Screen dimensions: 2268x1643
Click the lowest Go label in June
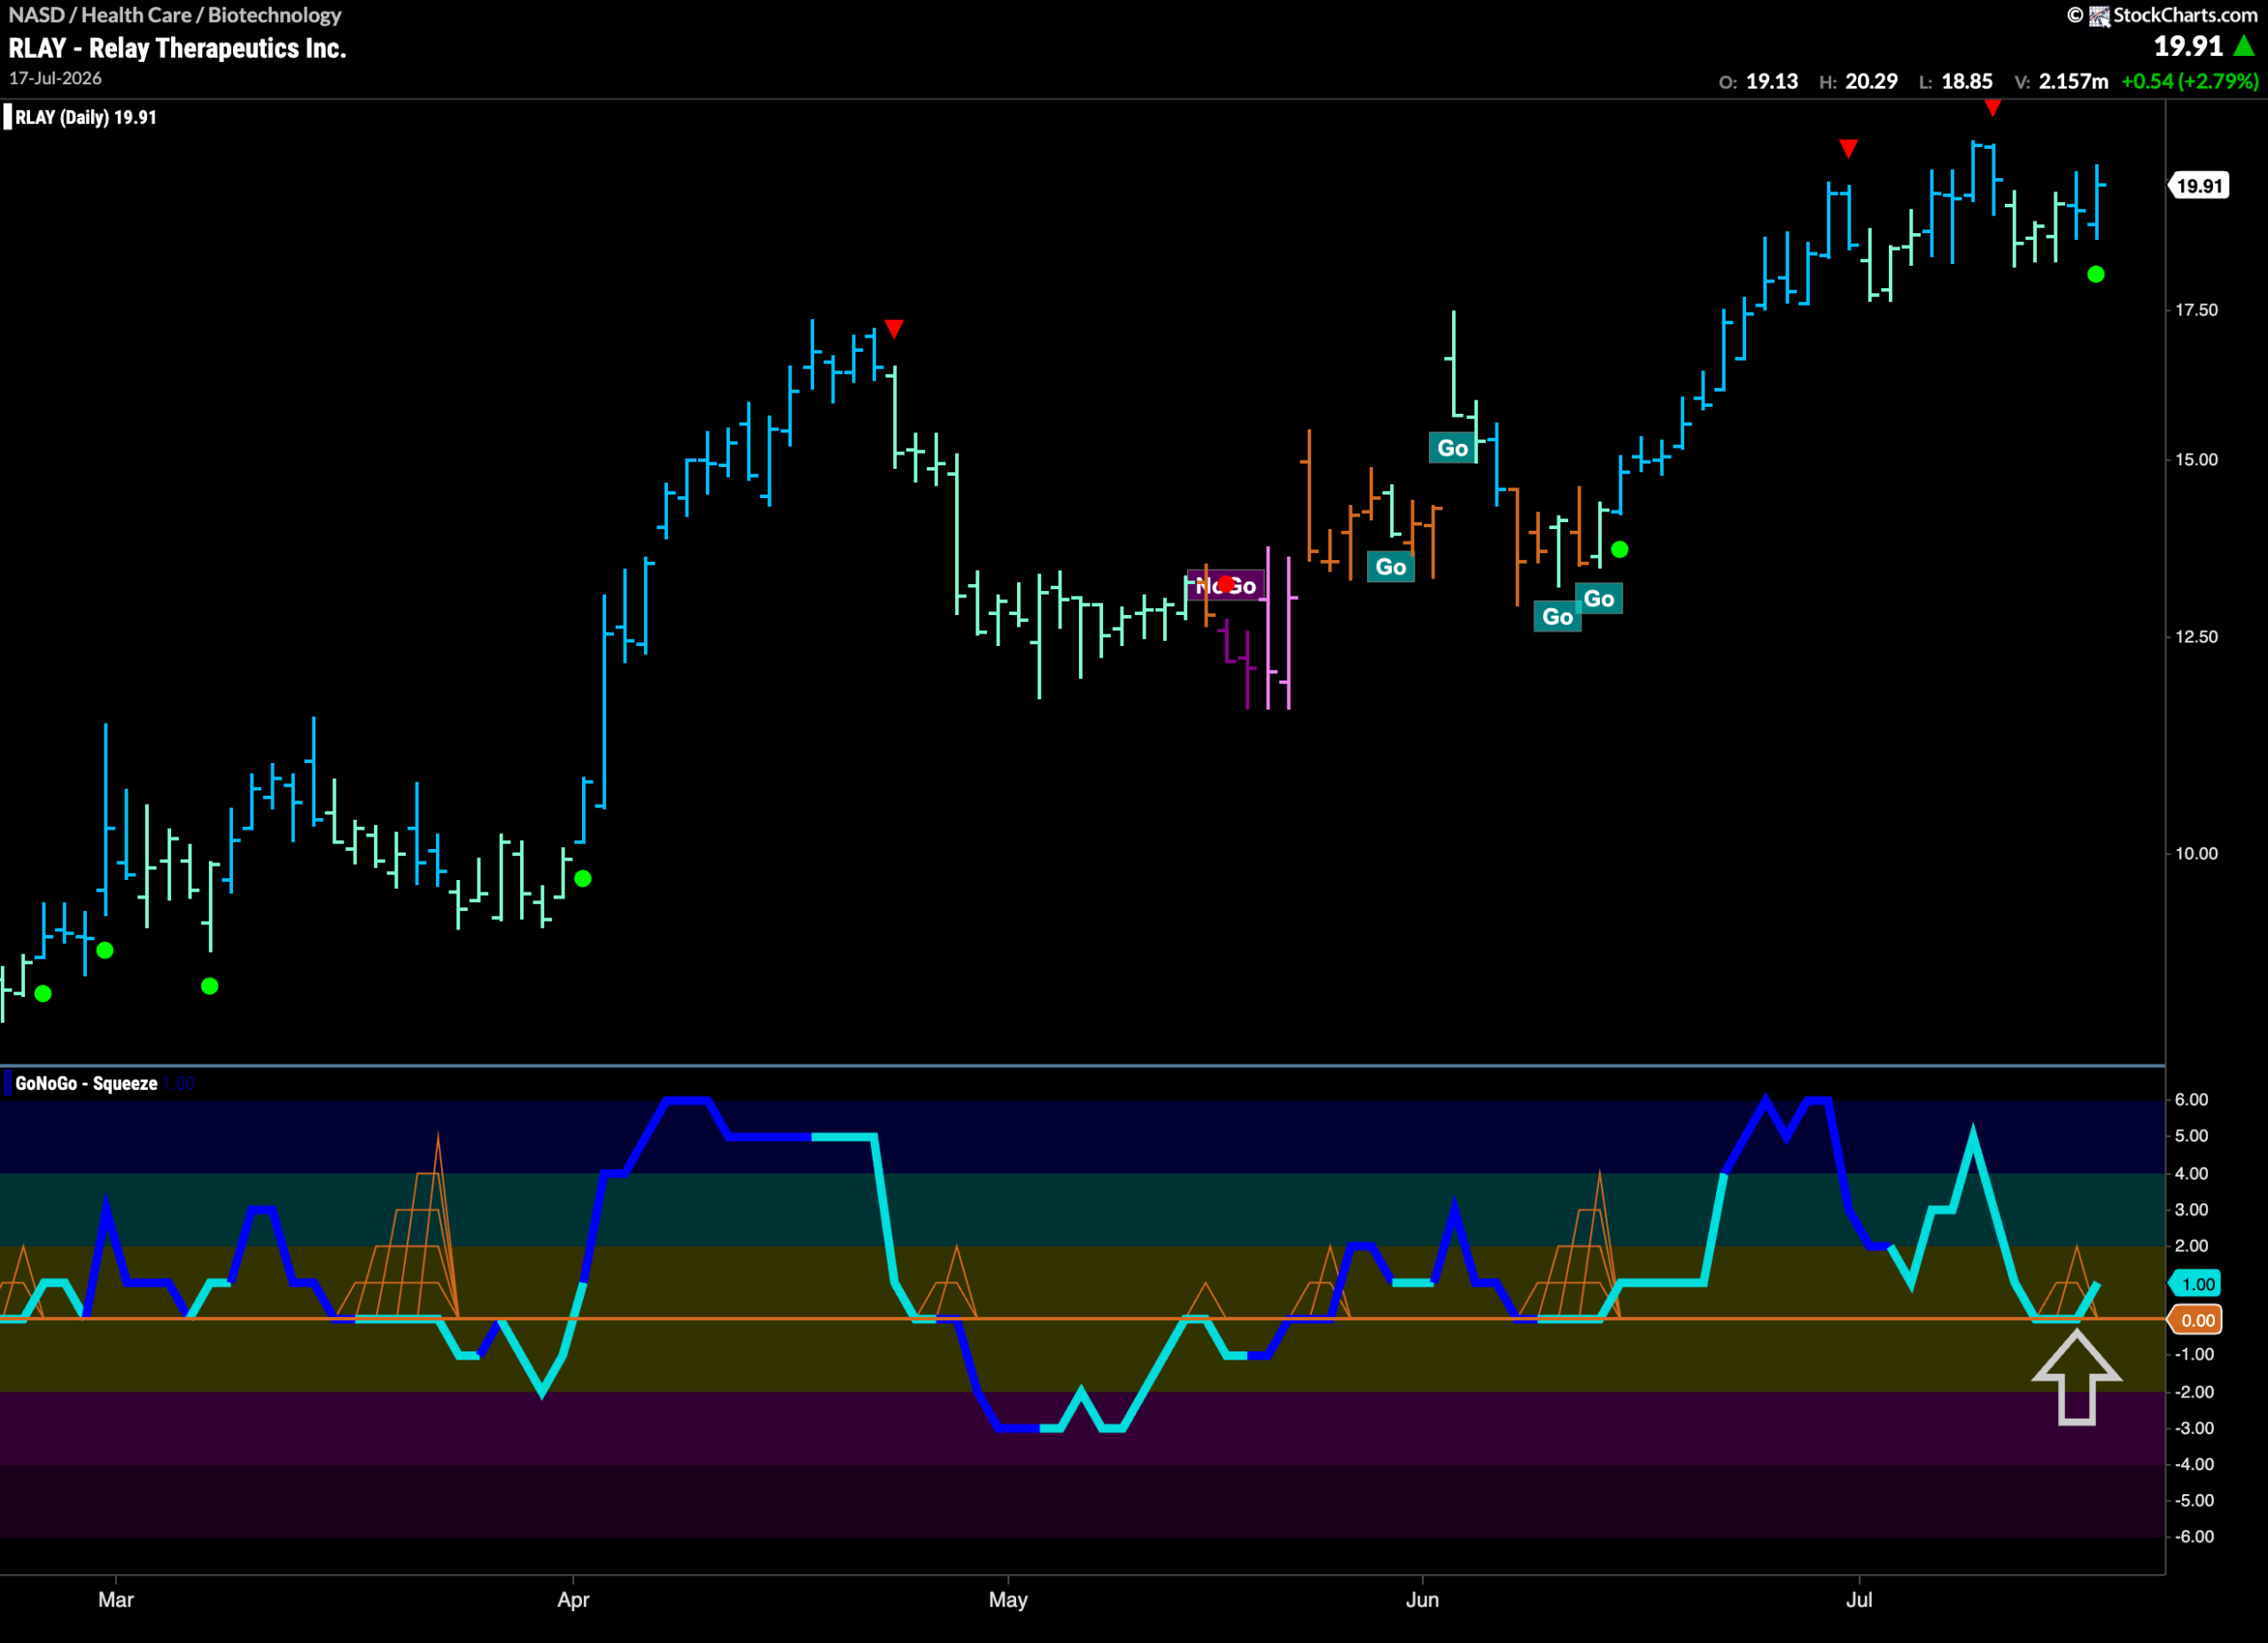pos(1557,617)
